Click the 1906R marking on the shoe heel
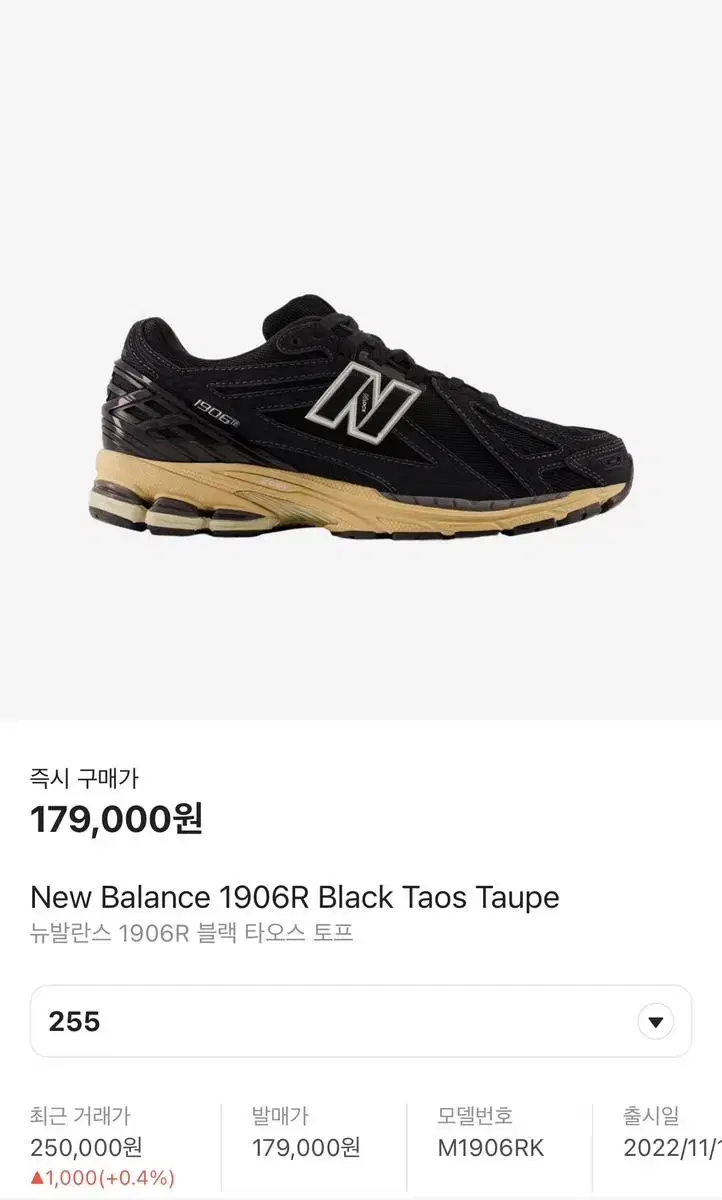Viewport: 722px width, 1200px height. (216, 407)
